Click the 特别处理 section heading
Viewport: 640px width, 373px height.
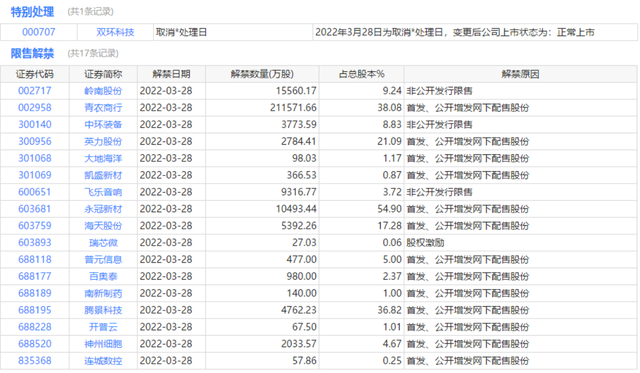click(32, 12)
